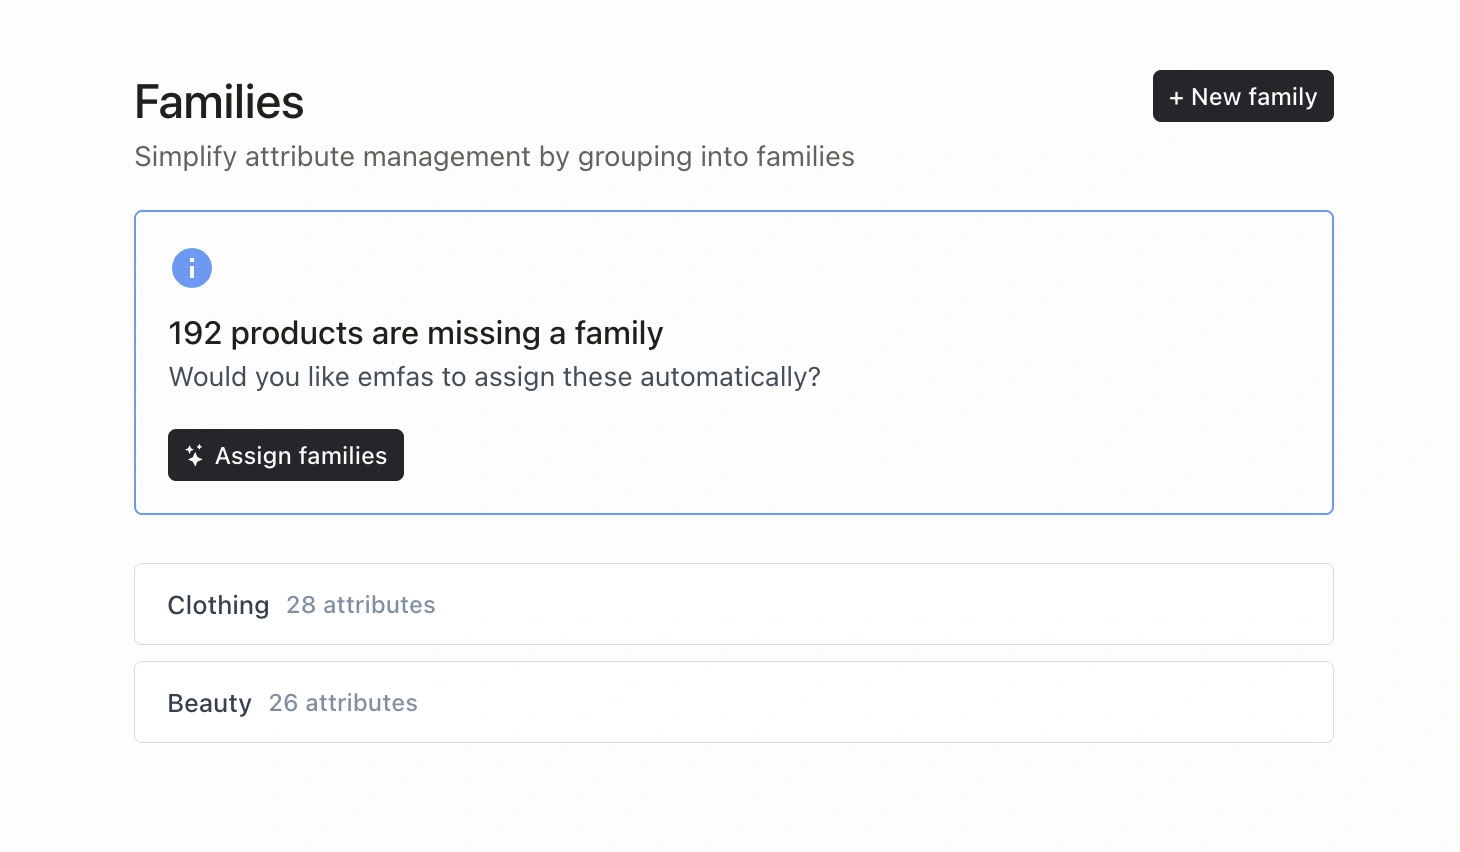Click the Clothing label text
This screenshot has width=1460, height=852.
pyautogui.click(x=218, y=604)
